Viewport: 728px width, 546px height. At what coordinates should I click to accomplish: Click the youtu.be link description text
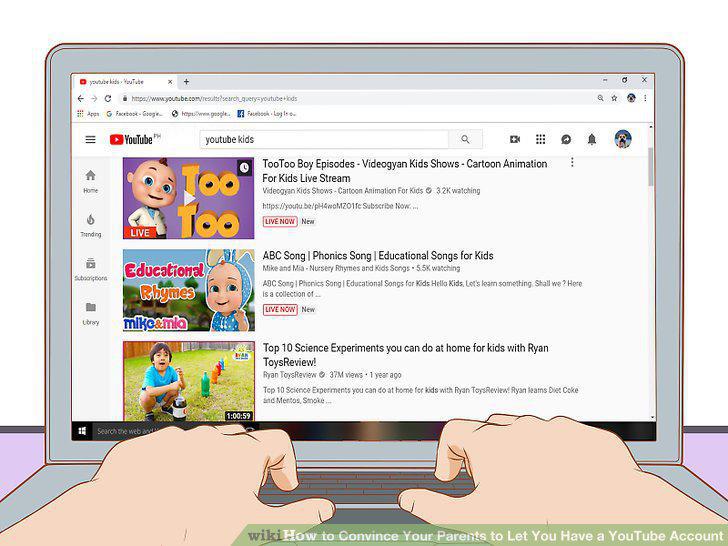tap(340, 206)
